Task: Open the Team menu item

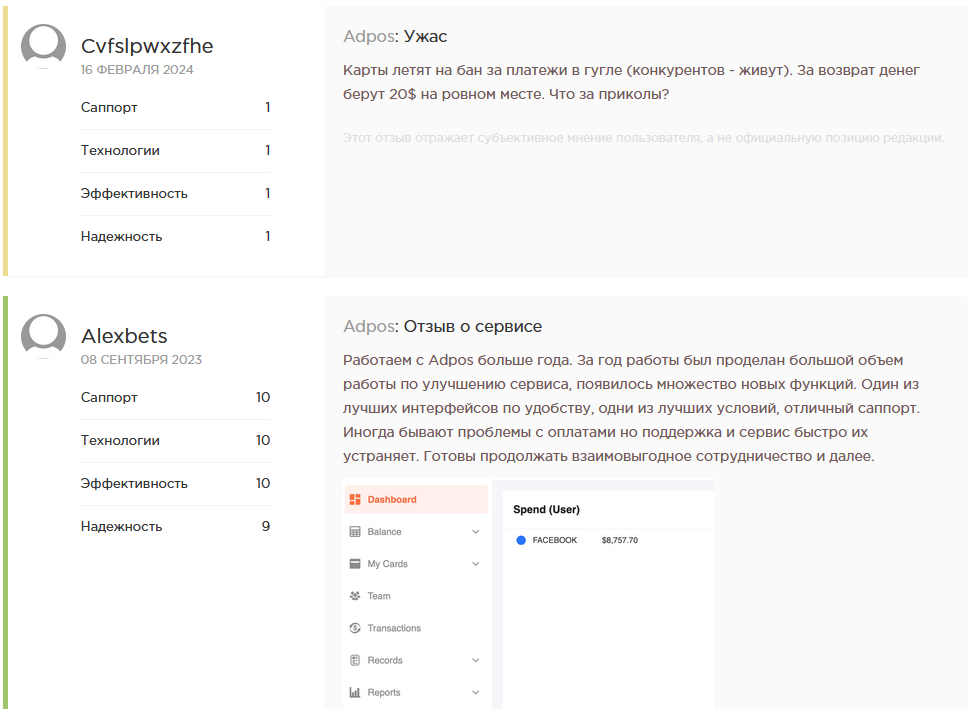Action: pyautogui.click(x=416, y=596)
